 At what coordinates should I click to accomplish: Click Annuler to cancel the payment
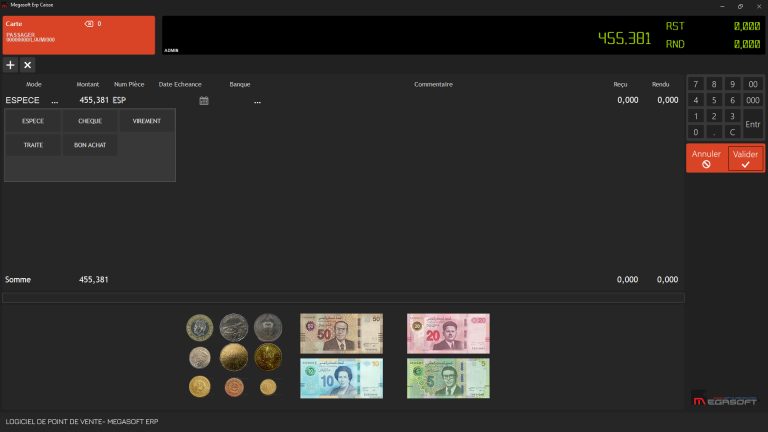(x=706, y=158)
